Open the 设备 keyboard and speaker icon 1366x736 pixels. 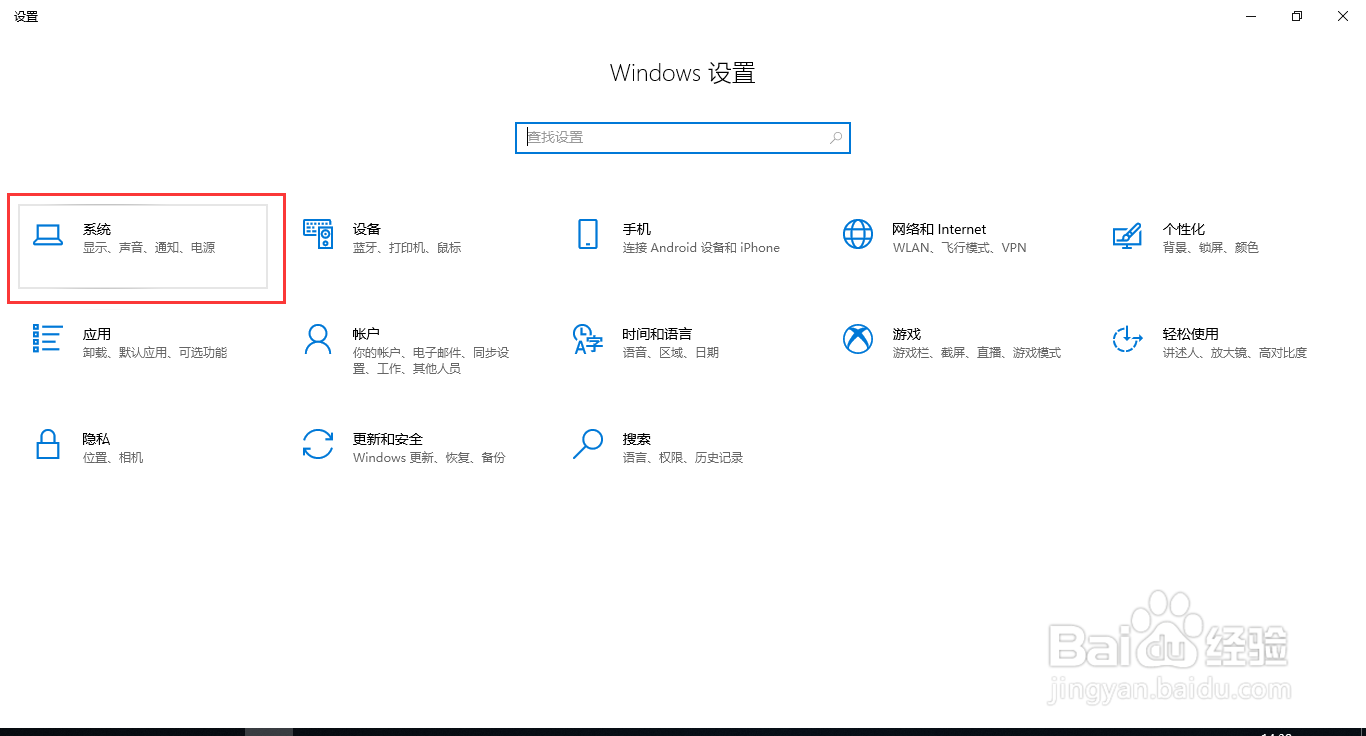click(318, 235)
